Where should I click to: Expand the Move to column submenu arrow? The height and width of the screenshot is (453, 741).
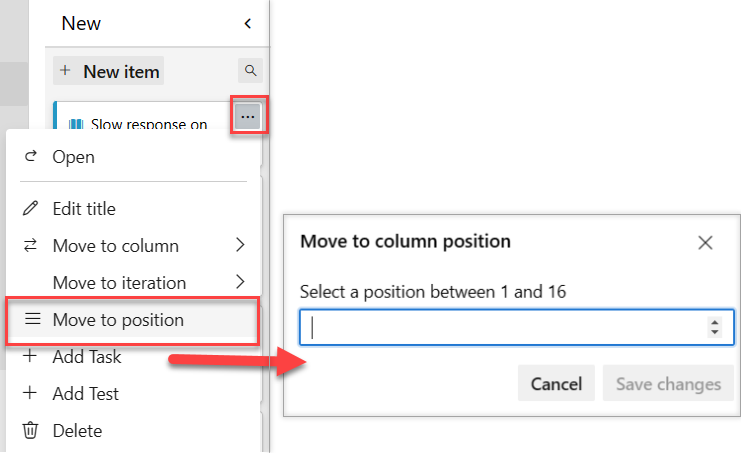point(240,245)
